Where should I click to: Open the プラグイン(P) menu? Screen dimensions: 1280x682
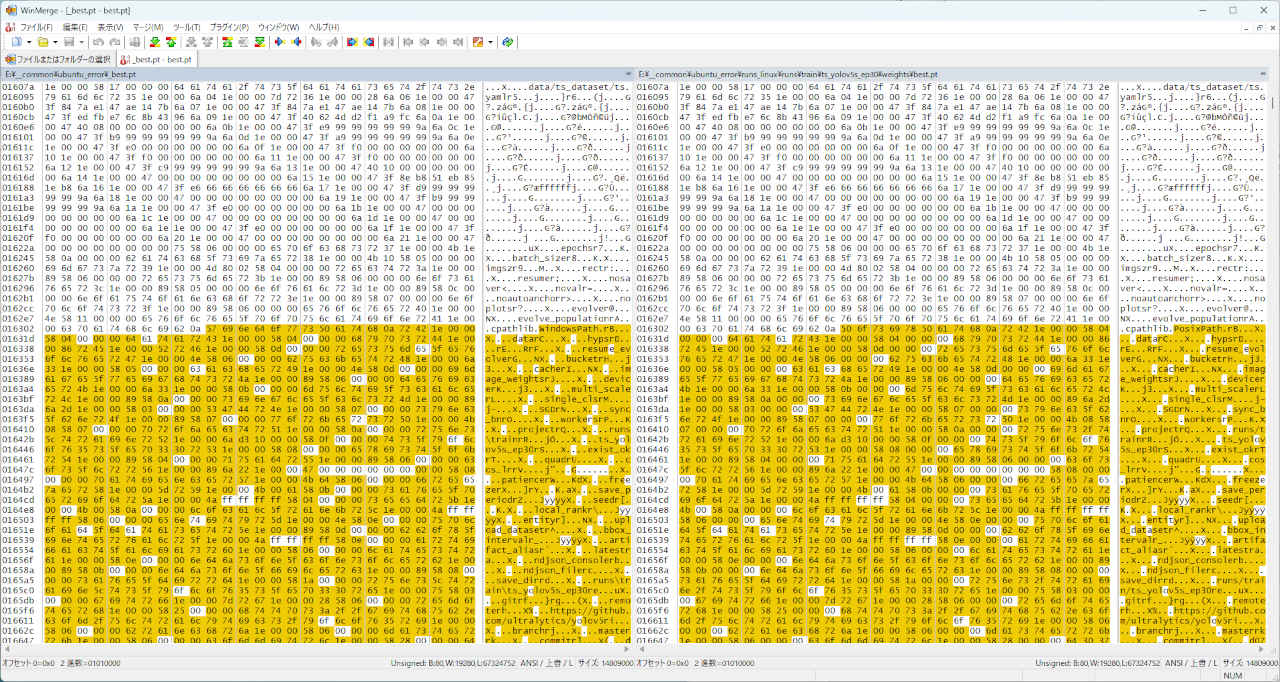point(230,26)
